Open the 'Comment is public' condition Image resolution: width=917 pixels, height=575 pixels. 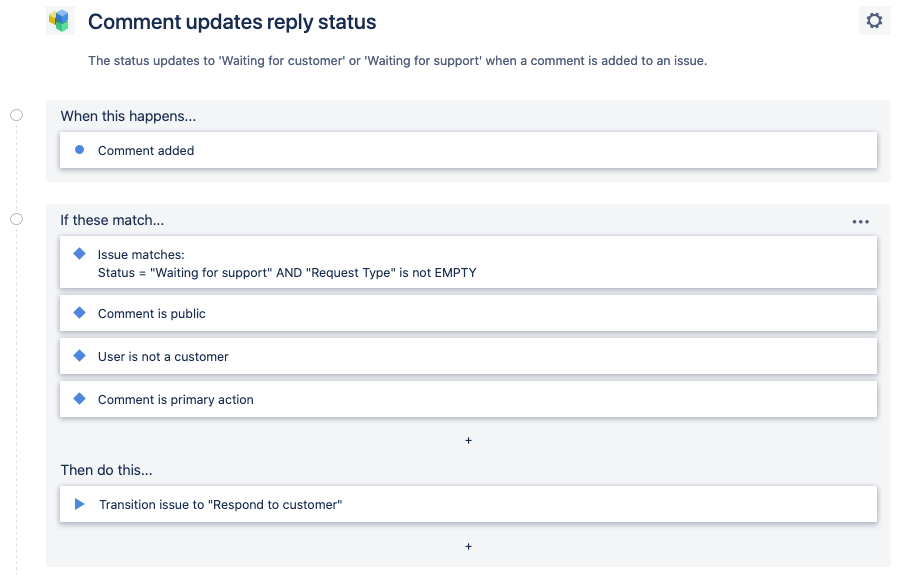coord(468,313)
